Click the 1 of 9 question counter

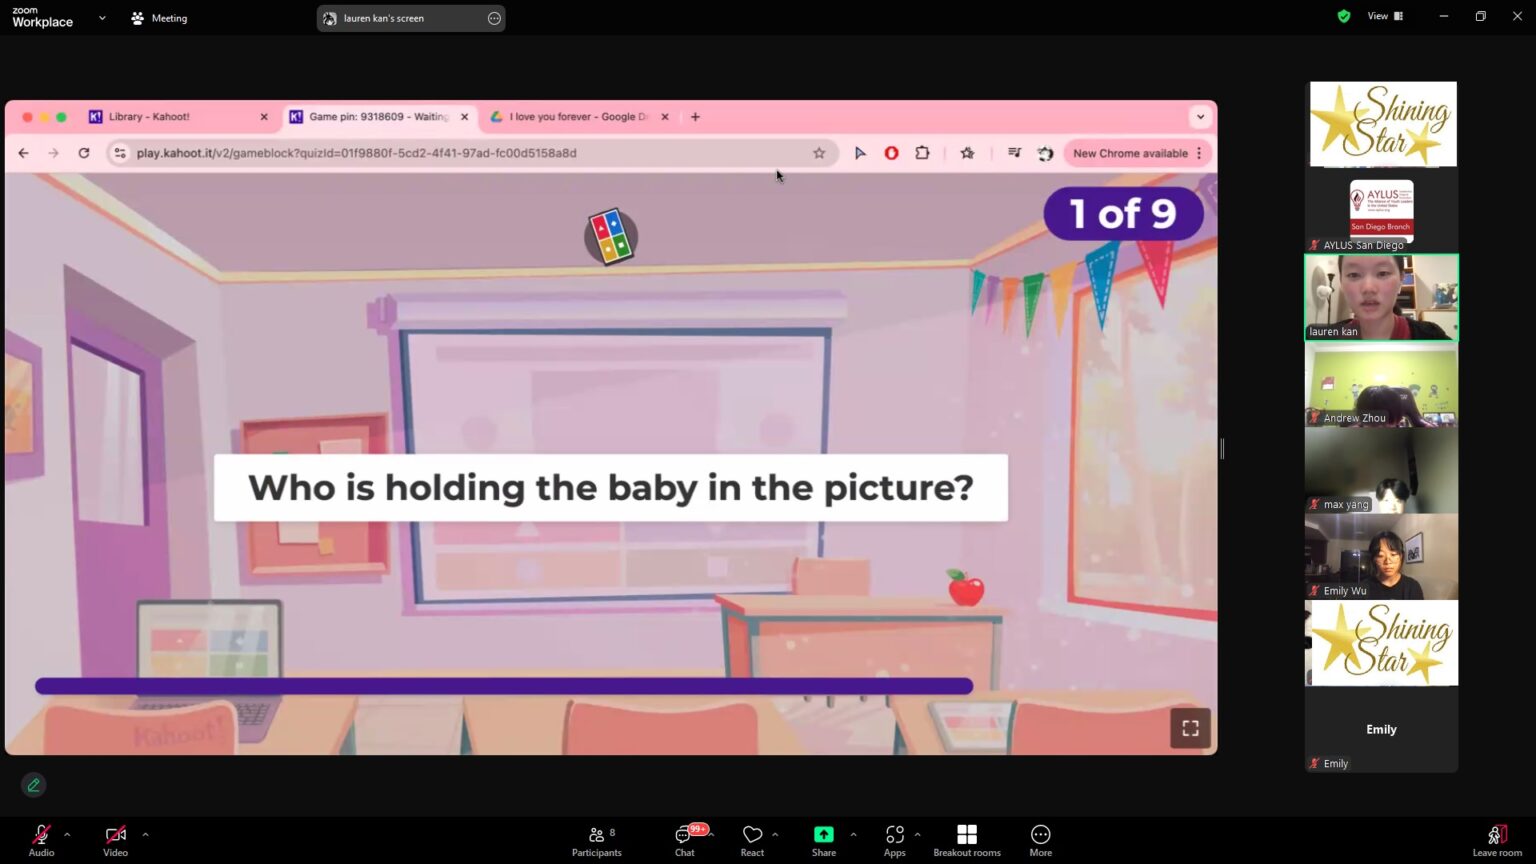click(x=1123, y=213)
